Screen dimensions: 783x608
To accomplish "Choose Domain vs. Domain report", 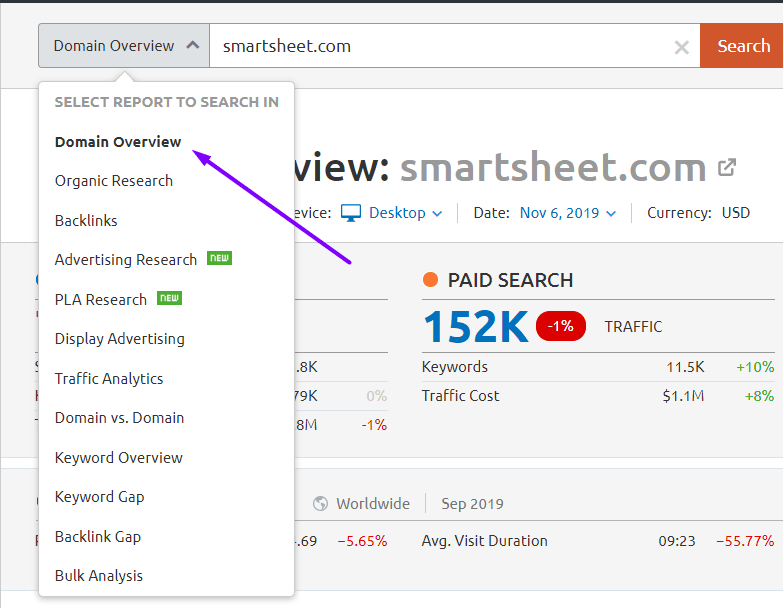I will tap(119, 418).
